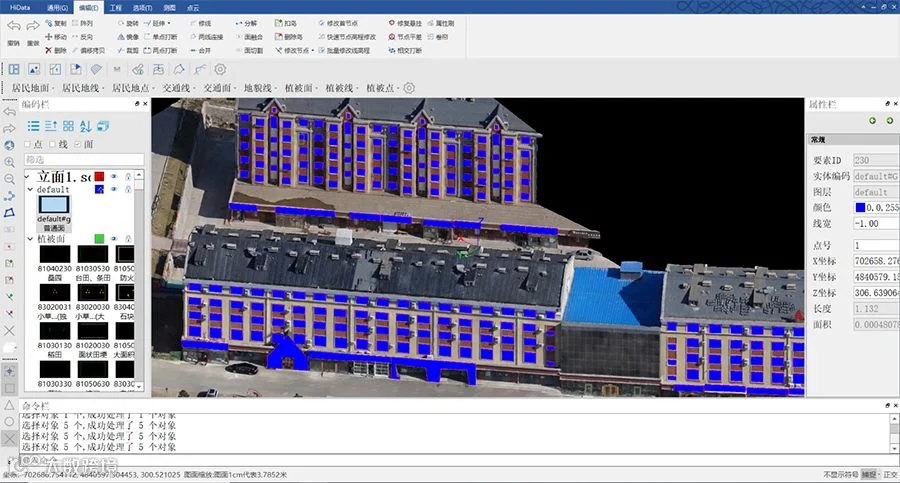Click the 快速节点高程修改 button
Screen dimensions: 900x483
tap(347, 37)
